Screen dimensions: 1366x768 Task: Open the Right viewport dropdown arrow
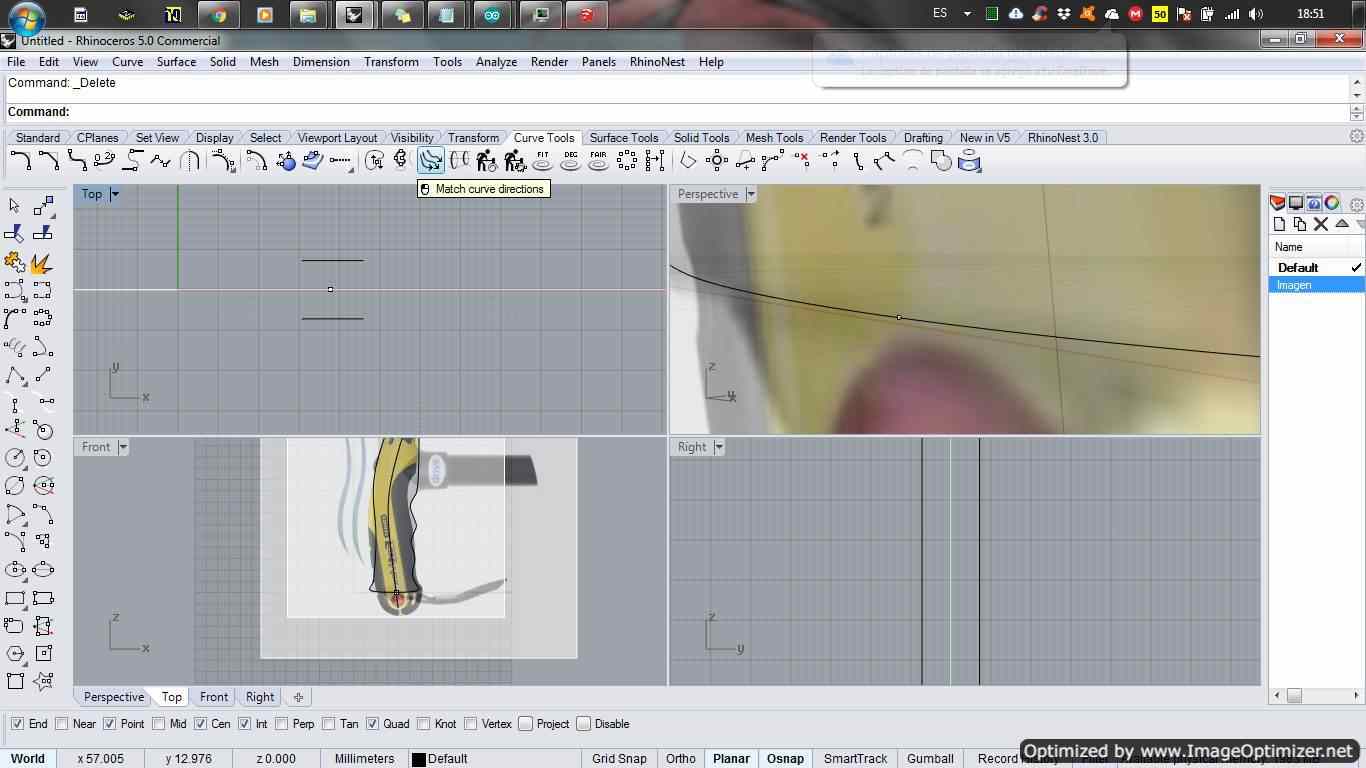(x=719, y=447)
